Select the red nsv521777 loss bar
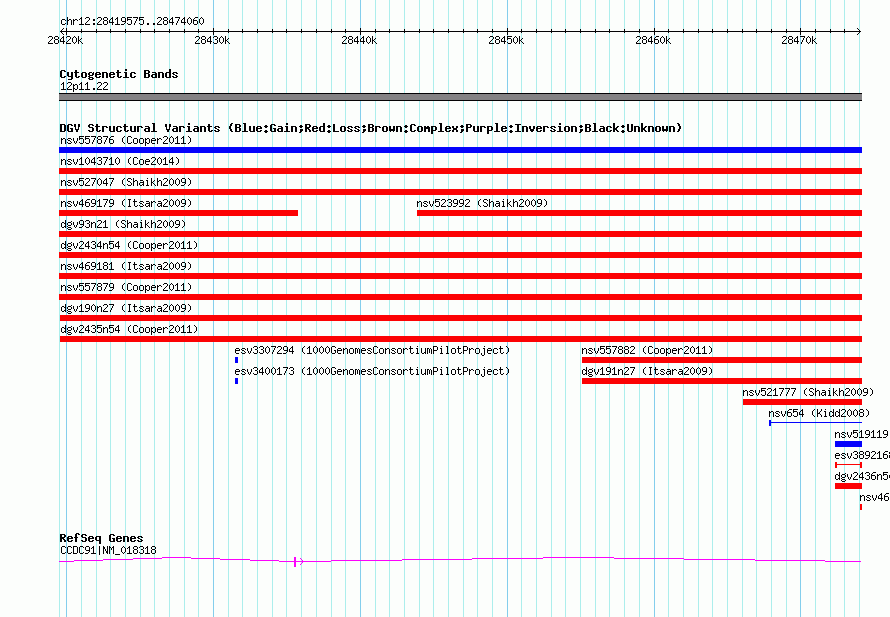Viewport: 890px width, 617px height. [x=802, y=402]
